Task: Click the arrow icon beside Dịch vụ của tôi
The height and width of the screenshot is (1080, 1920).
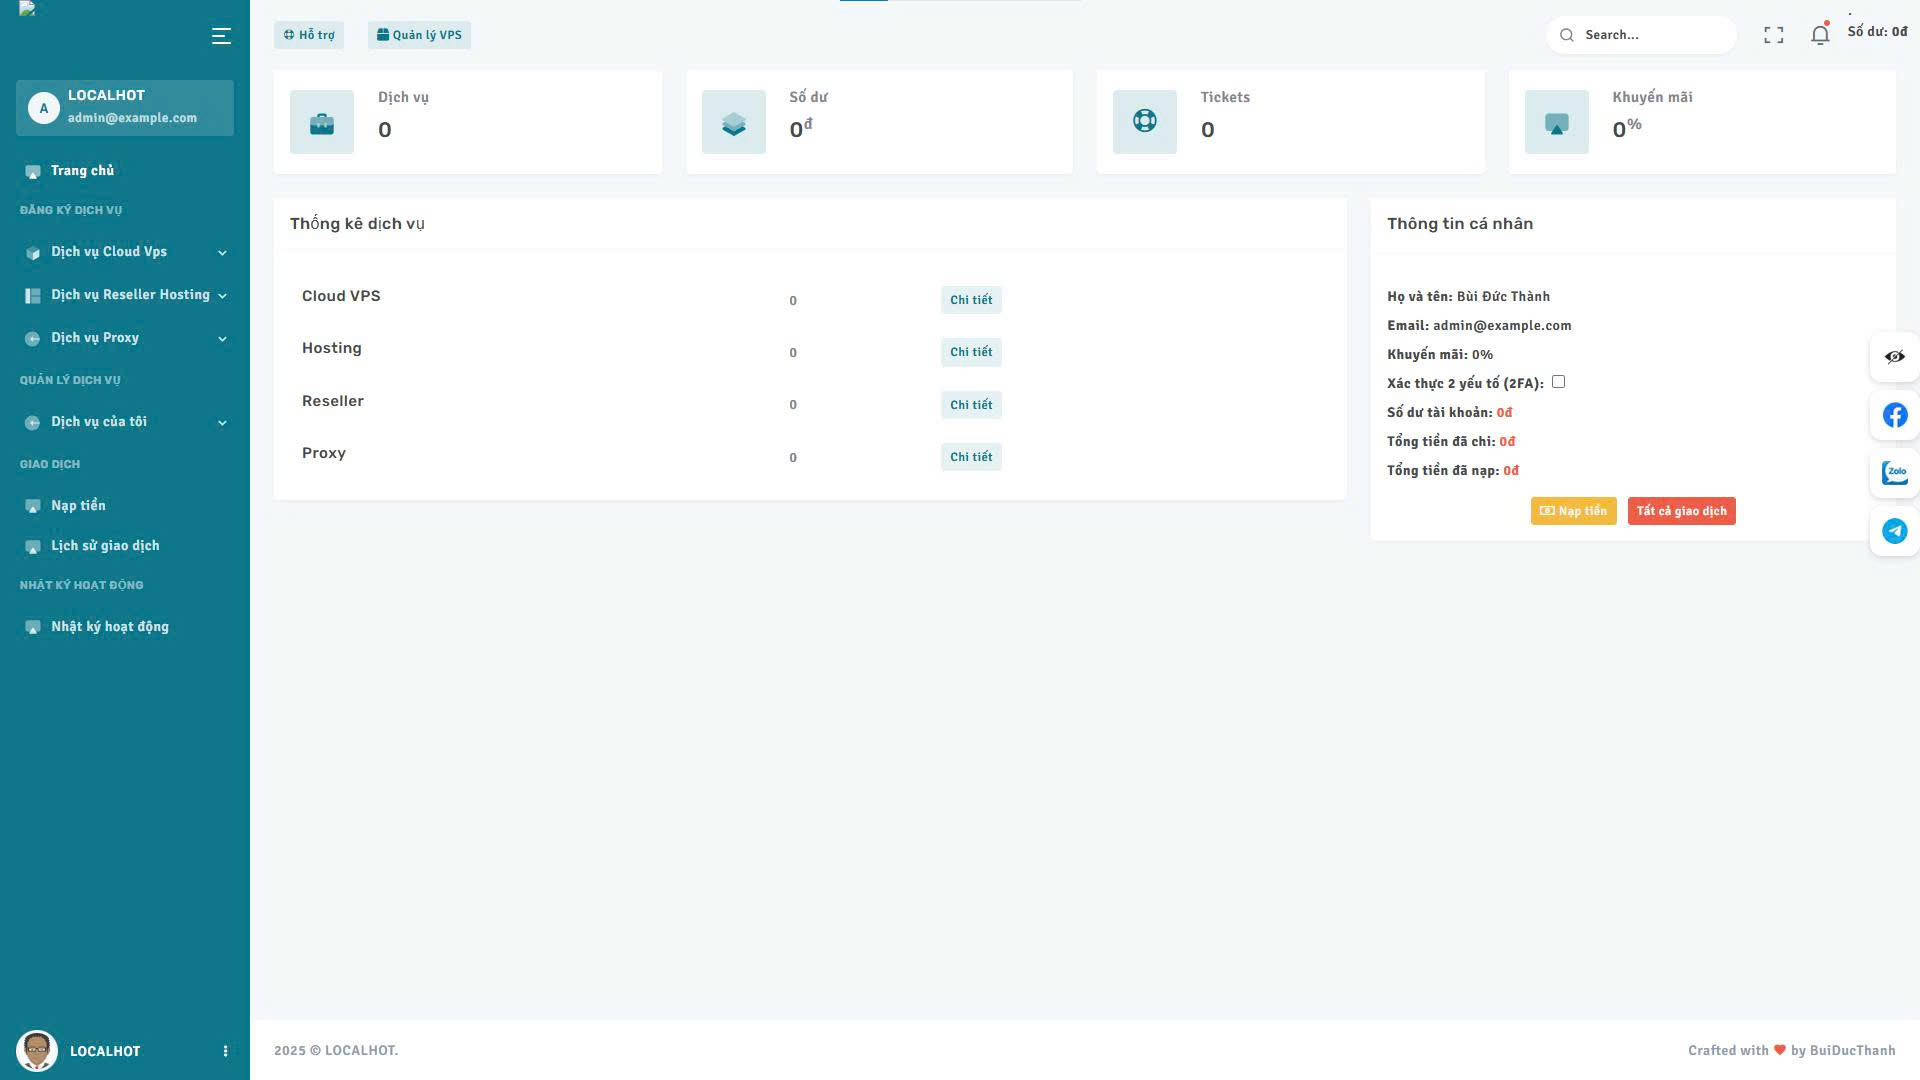Action: (x=33, y=423)
